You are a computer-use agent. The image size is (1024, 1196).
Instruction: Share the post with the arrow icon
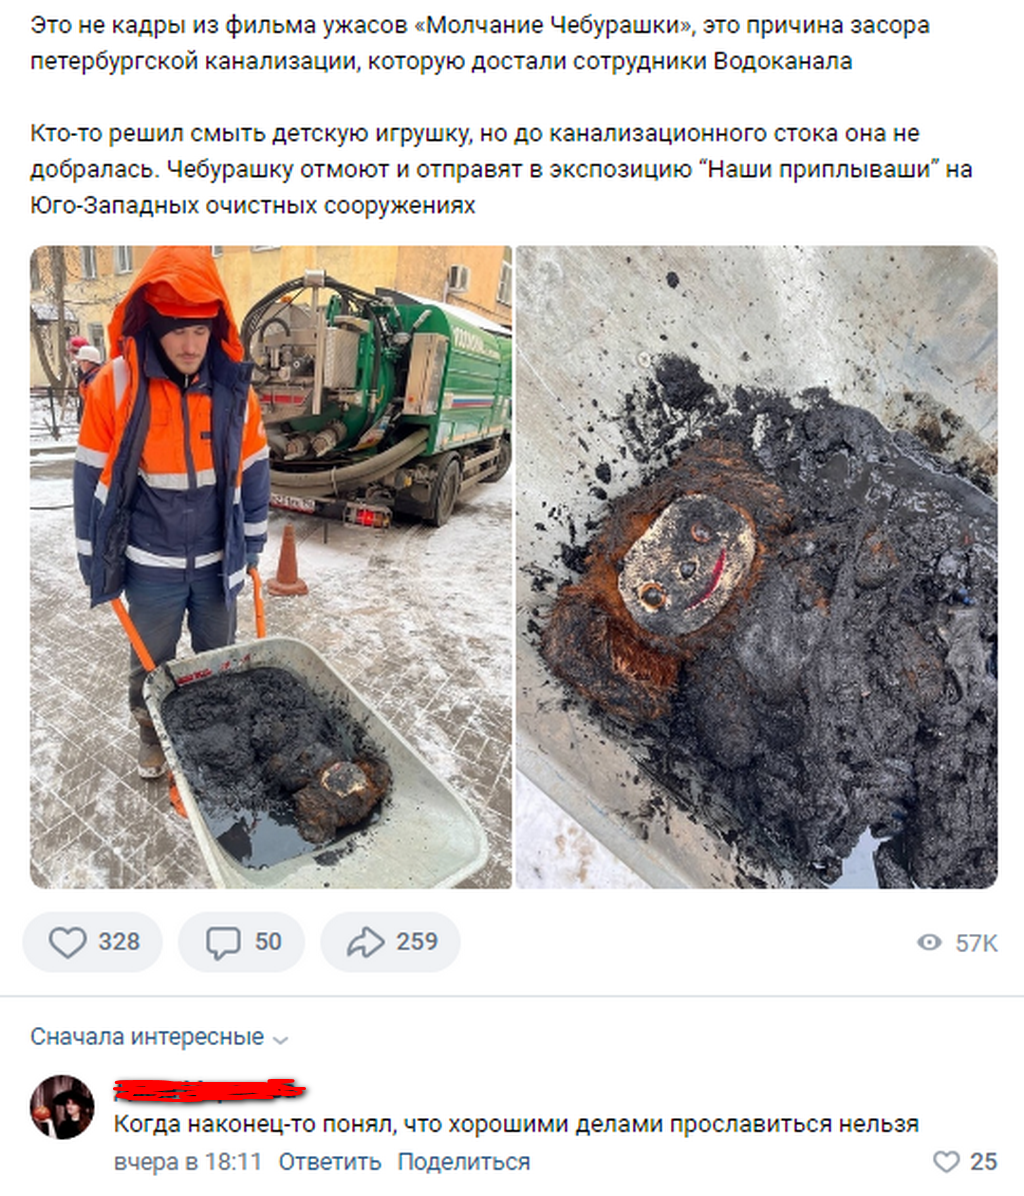tap(366, 942)
